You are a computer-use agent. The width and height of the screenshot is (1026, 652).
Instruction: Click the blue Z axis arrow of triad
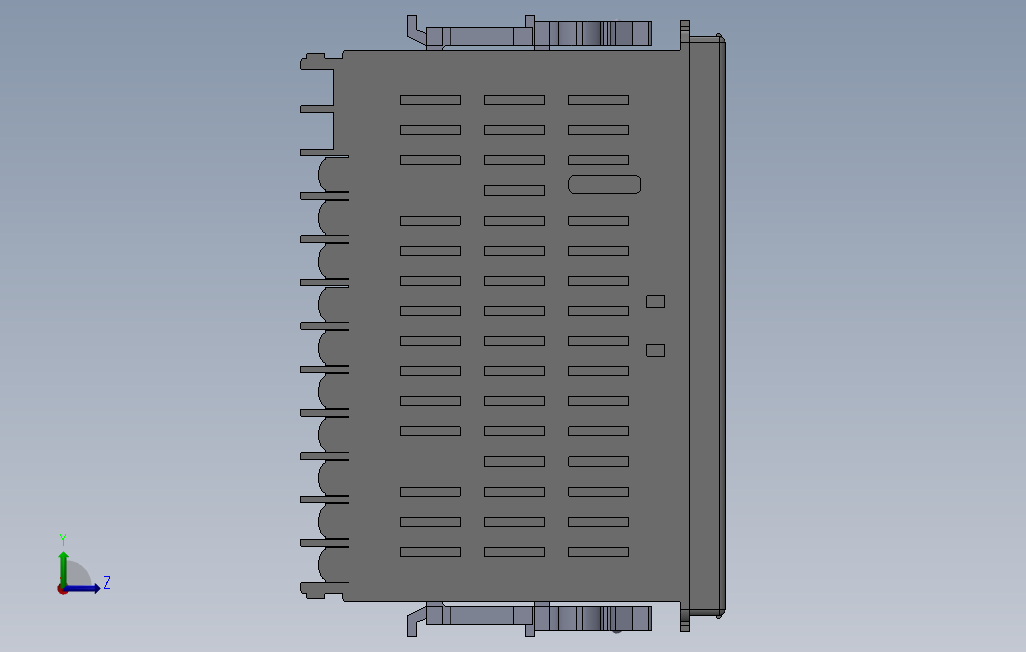coord(82,589)
